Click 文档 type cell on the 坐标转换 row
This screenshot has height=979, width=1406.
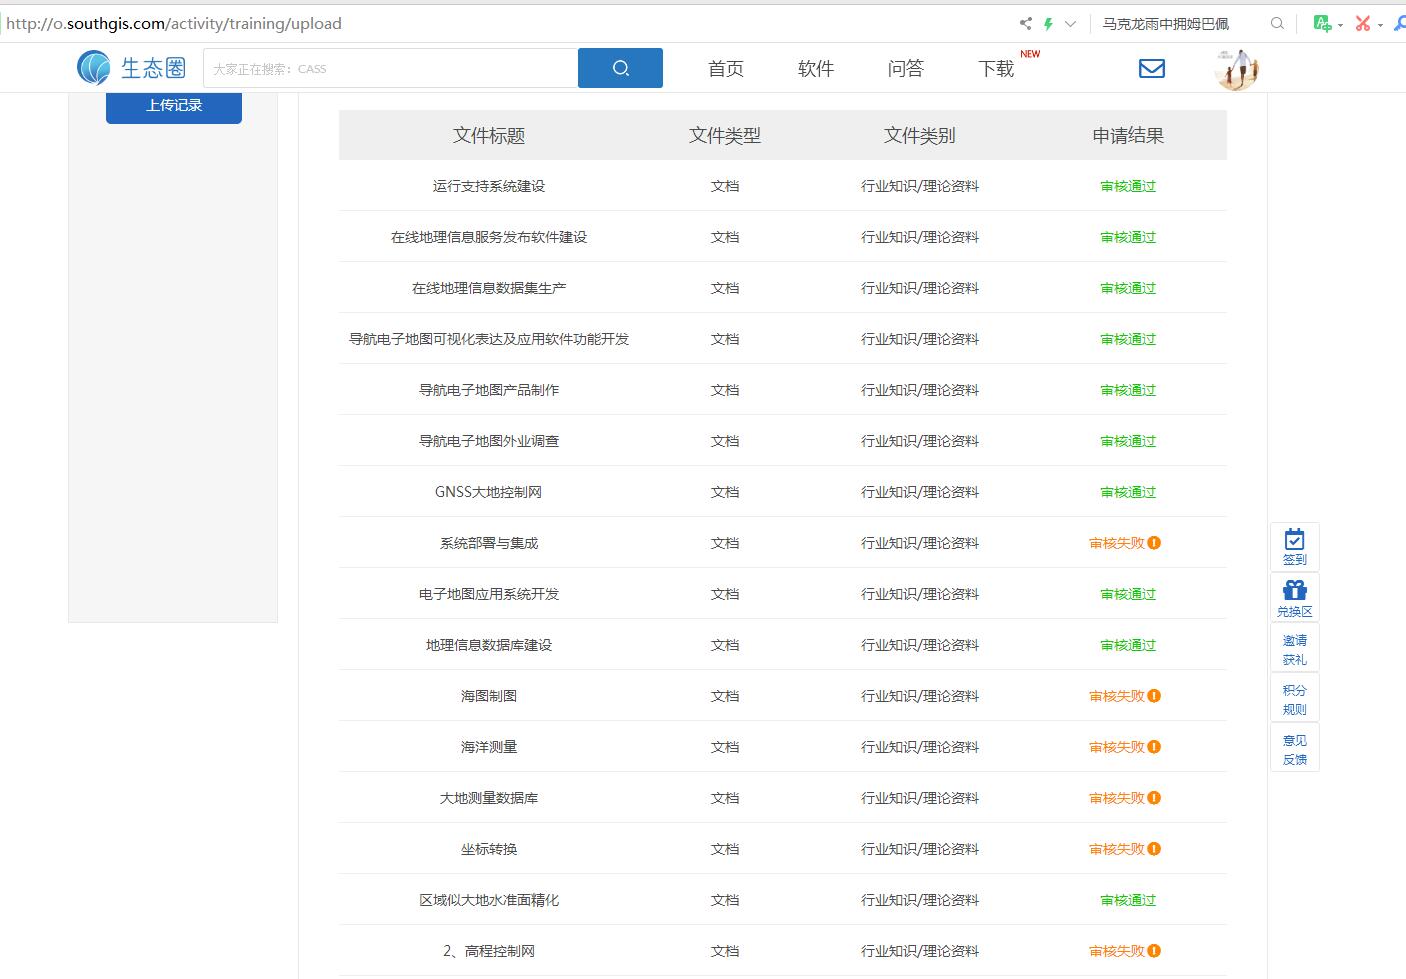pos(725,849)
